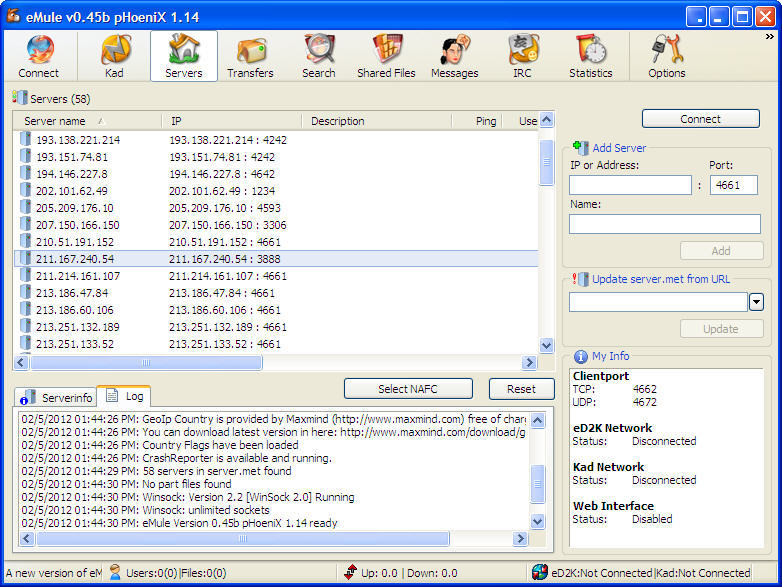The height and width of the screenshot is (587, 782).
Task: Open the Search window
Action: click(319, 56)
